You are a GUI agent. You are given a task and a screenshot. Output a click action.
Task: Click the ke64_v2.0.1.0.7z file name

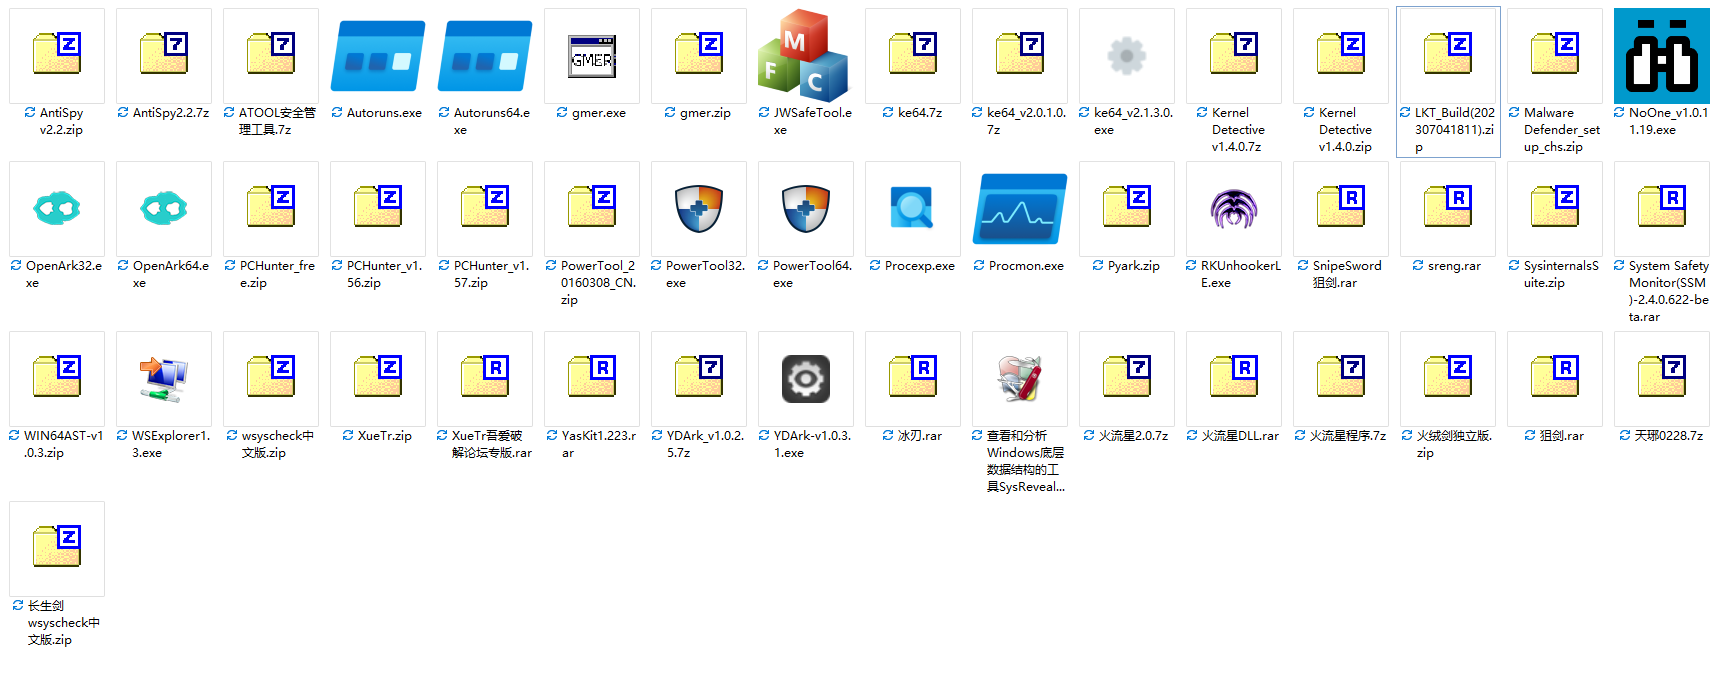pyautogui.click(x=1026, y=121)
